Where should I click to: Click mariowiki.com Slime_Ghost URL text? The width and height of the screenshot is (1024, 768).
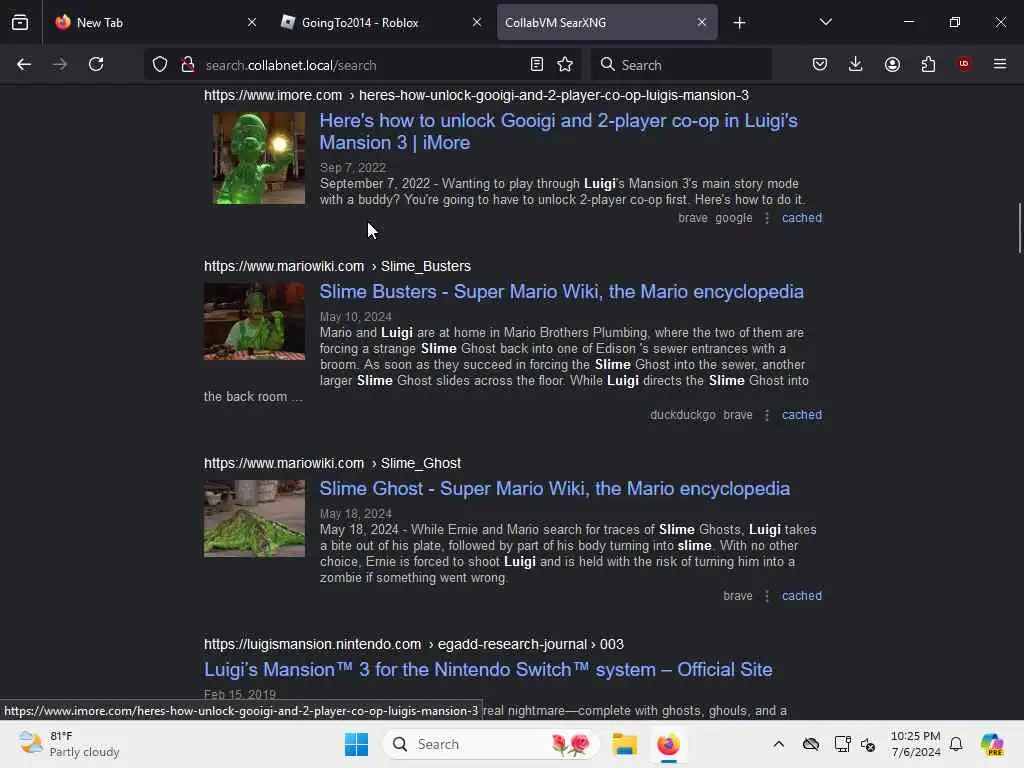coord(332,464)
